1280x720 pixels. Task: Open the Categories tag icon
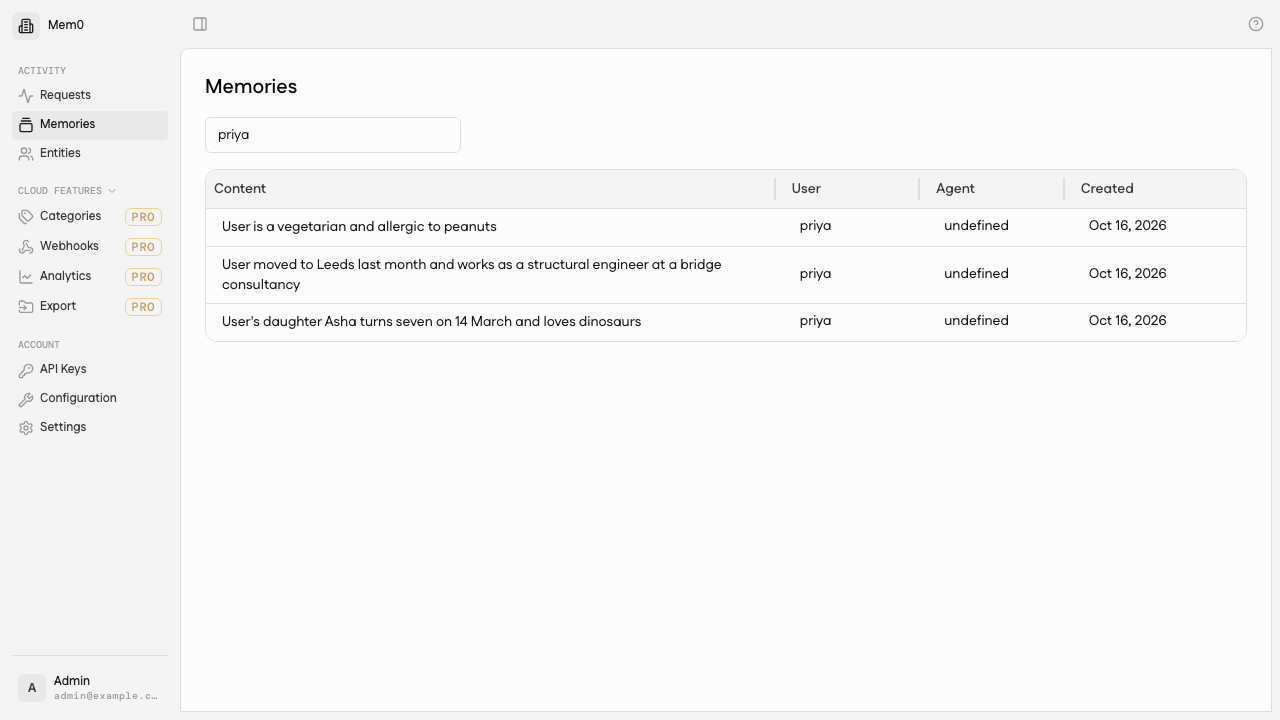point(26,216)
